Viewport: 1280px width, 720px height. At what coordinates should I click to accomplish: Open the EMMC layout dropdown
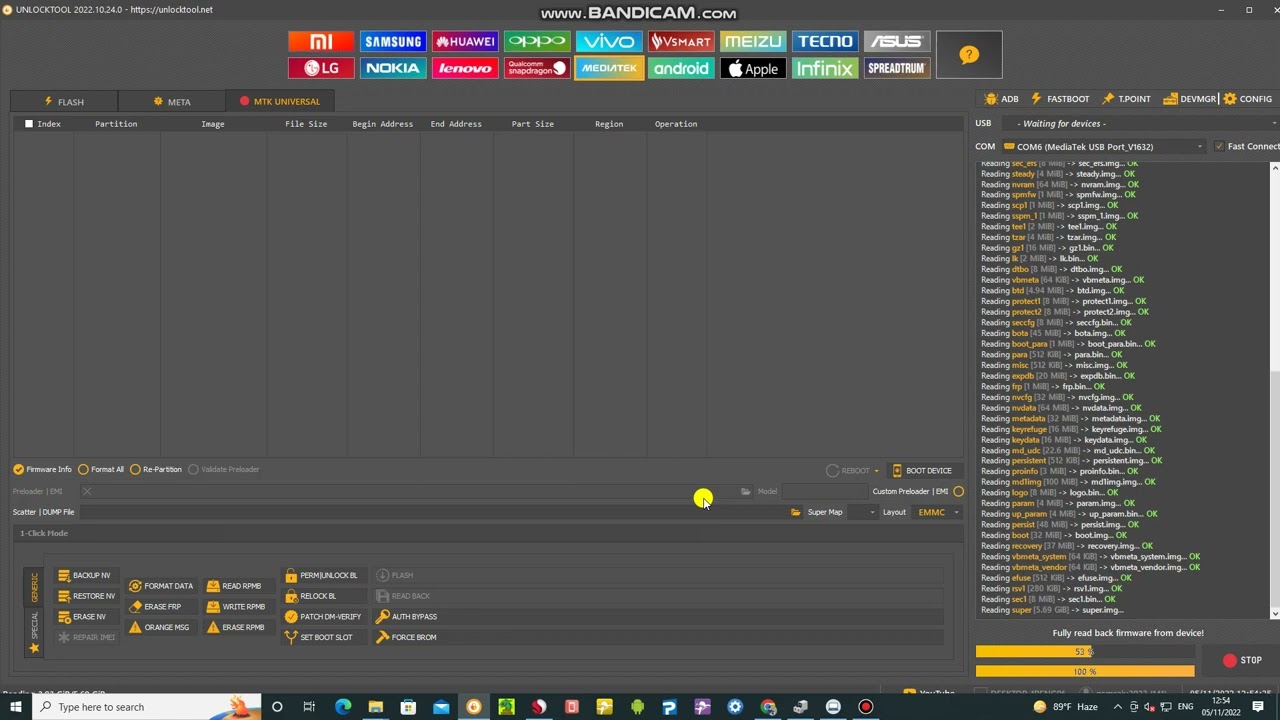click(939, 512)
